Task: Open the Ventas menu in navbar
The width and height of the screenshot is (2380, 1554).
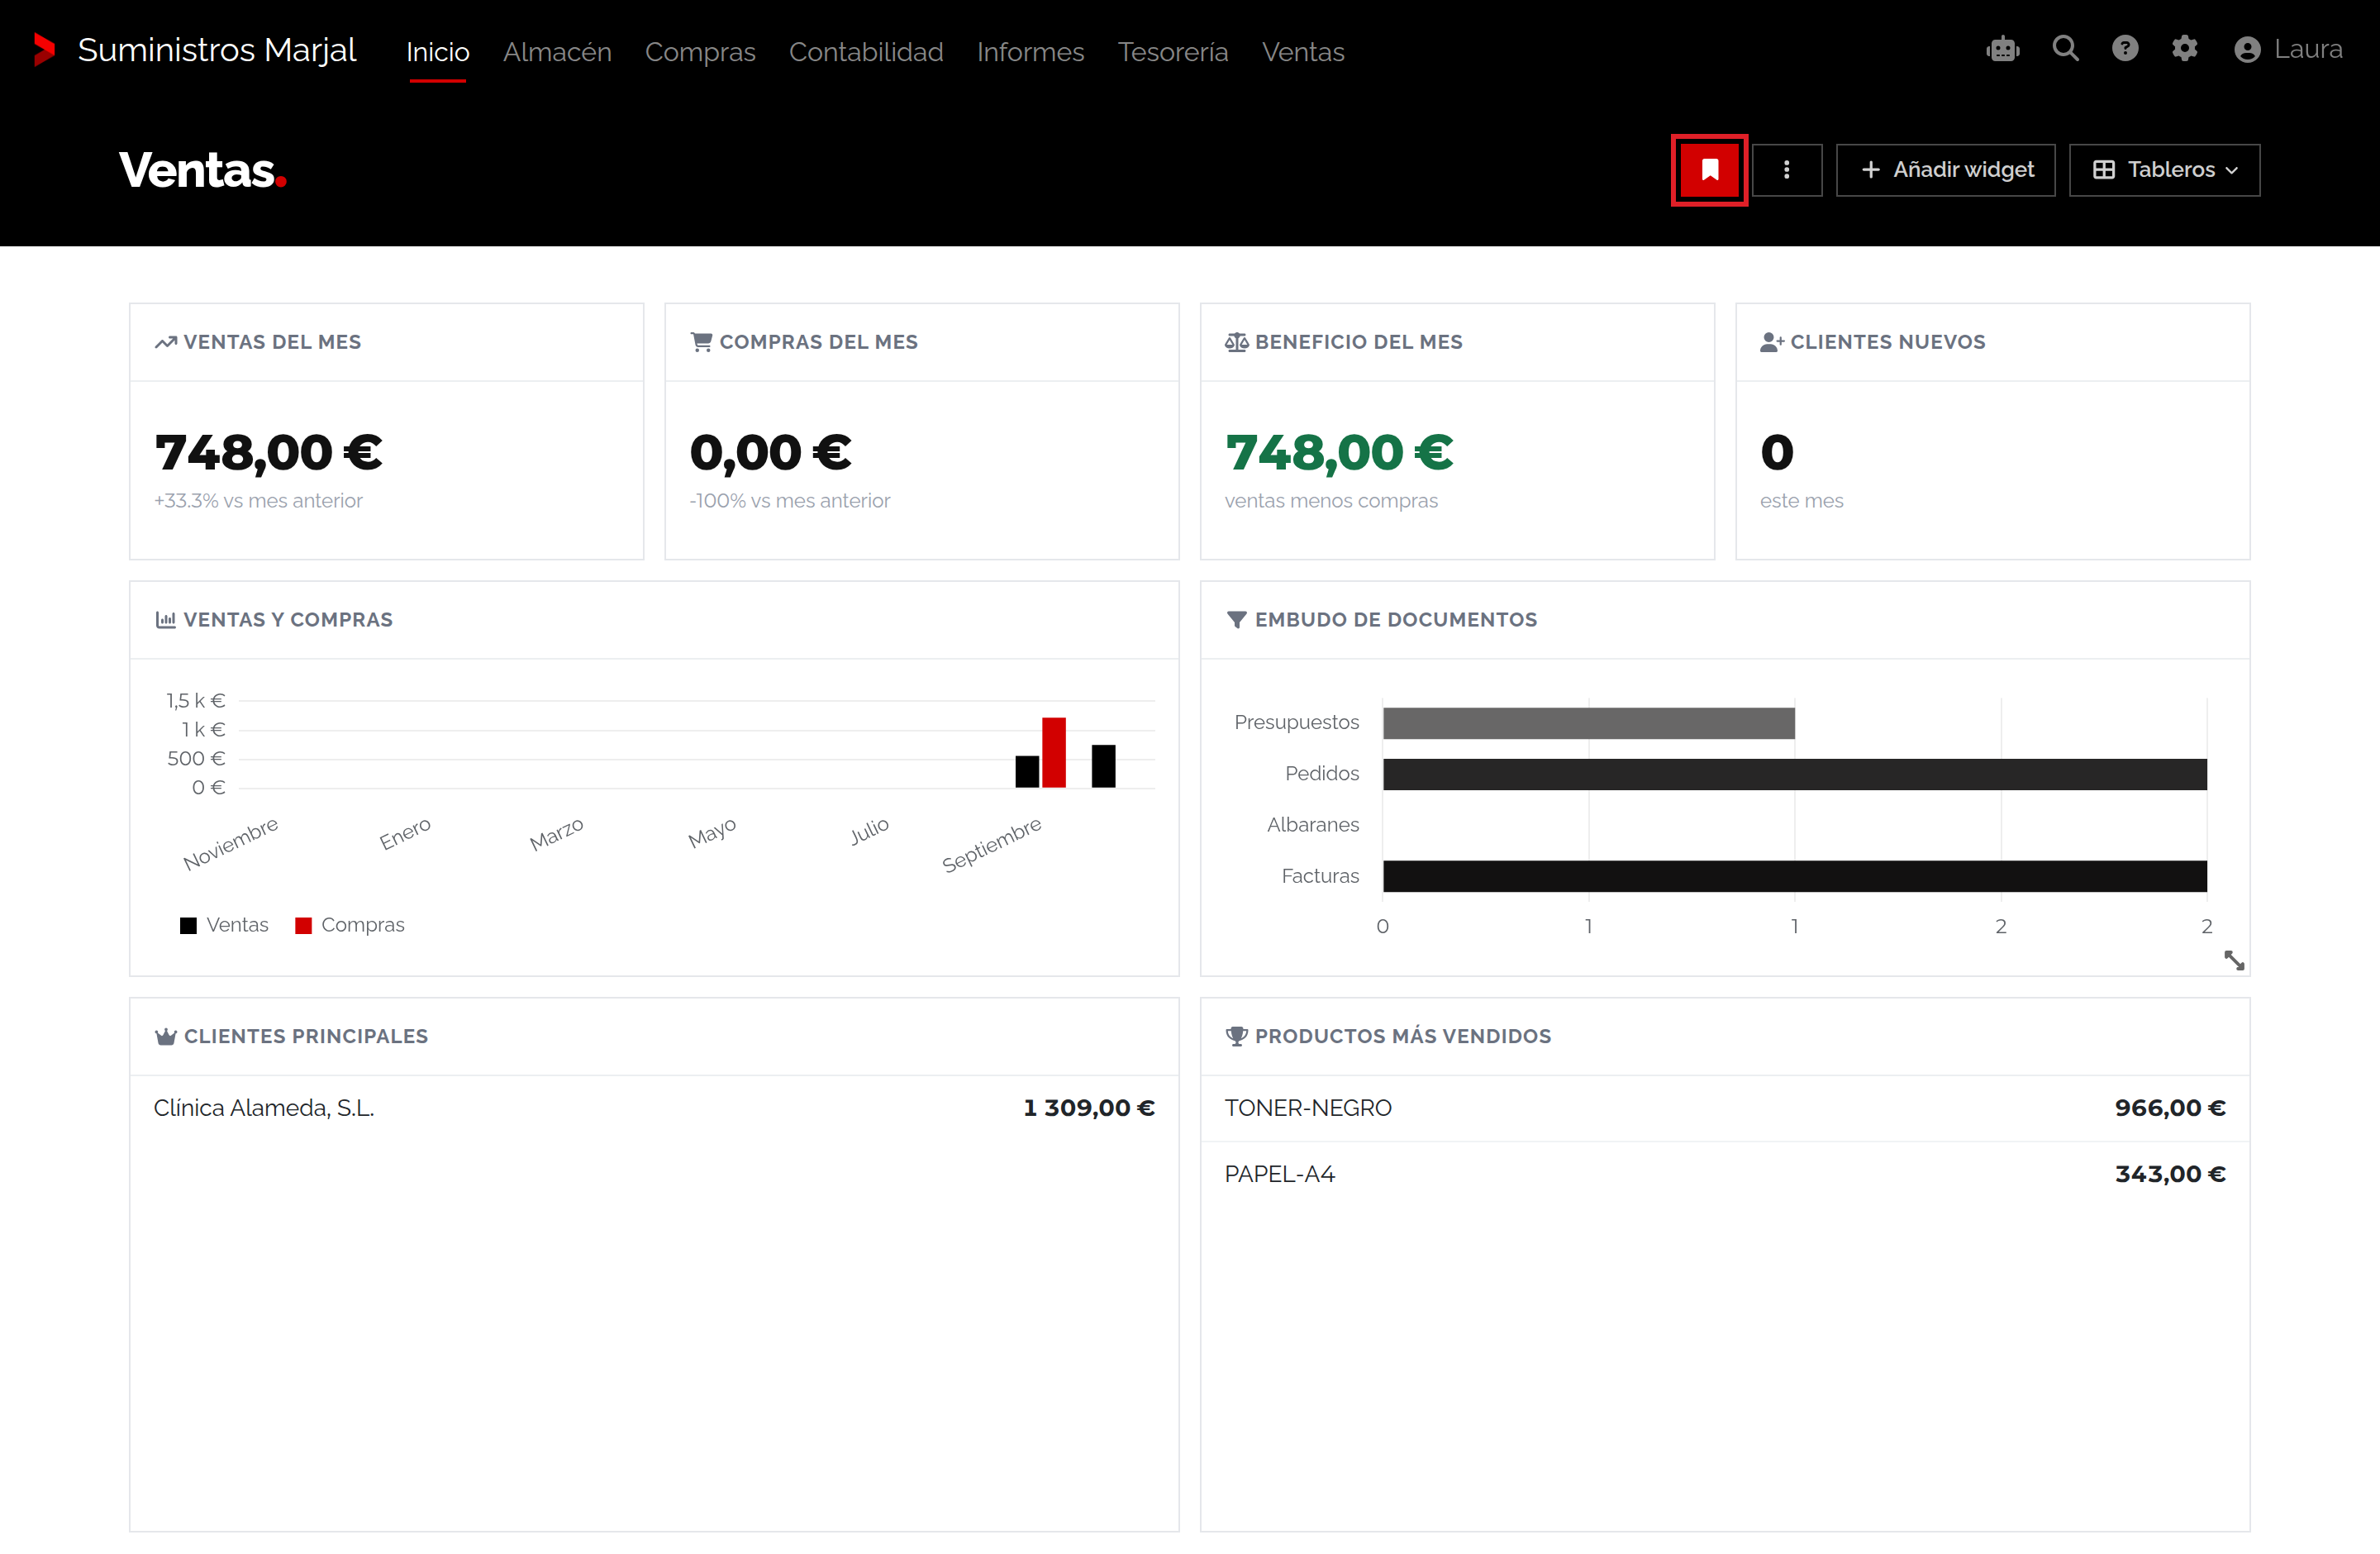Action: 1303,52
